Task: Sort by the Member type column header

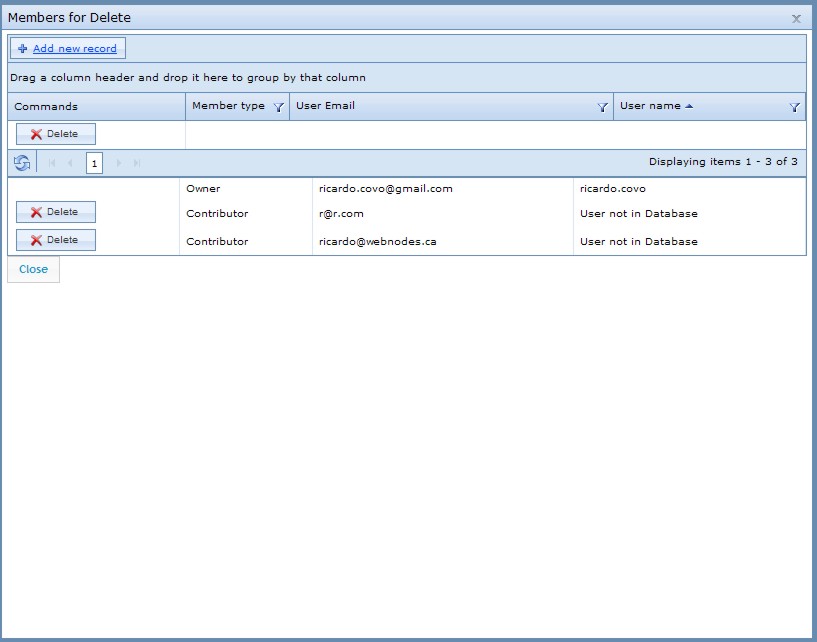Action: tap(228, 106)
